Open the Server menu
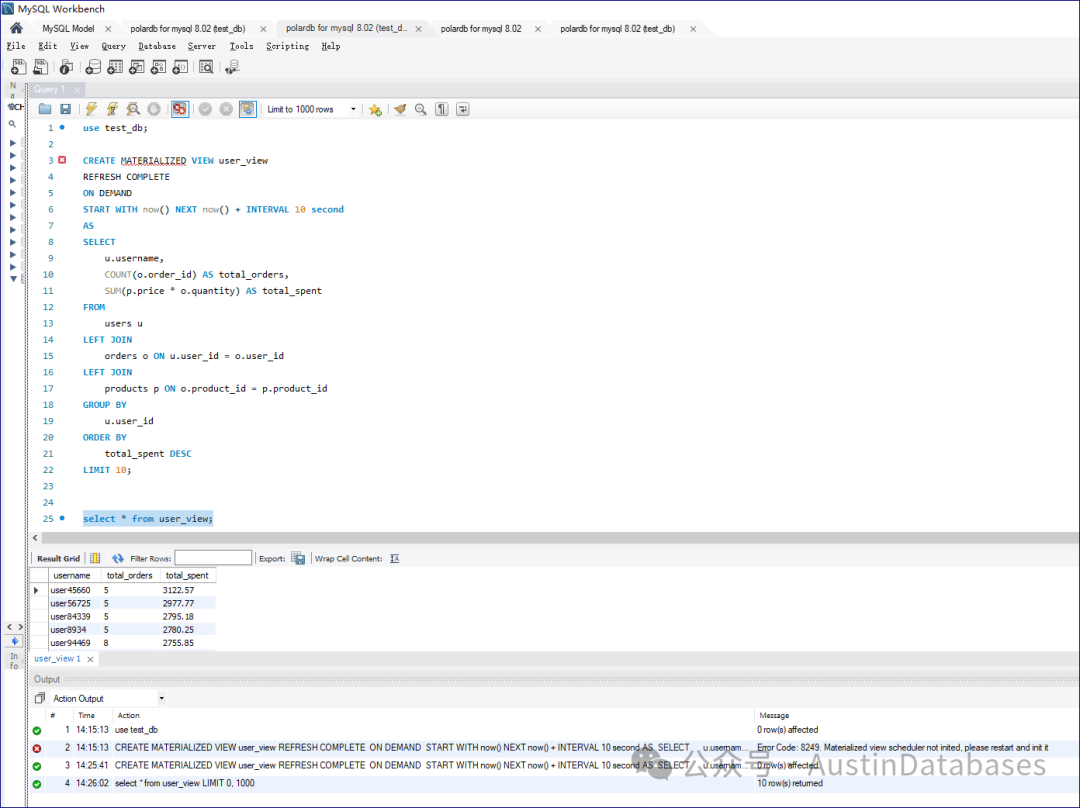Viewport: 1080px width, 808px height. coord(202,46)
